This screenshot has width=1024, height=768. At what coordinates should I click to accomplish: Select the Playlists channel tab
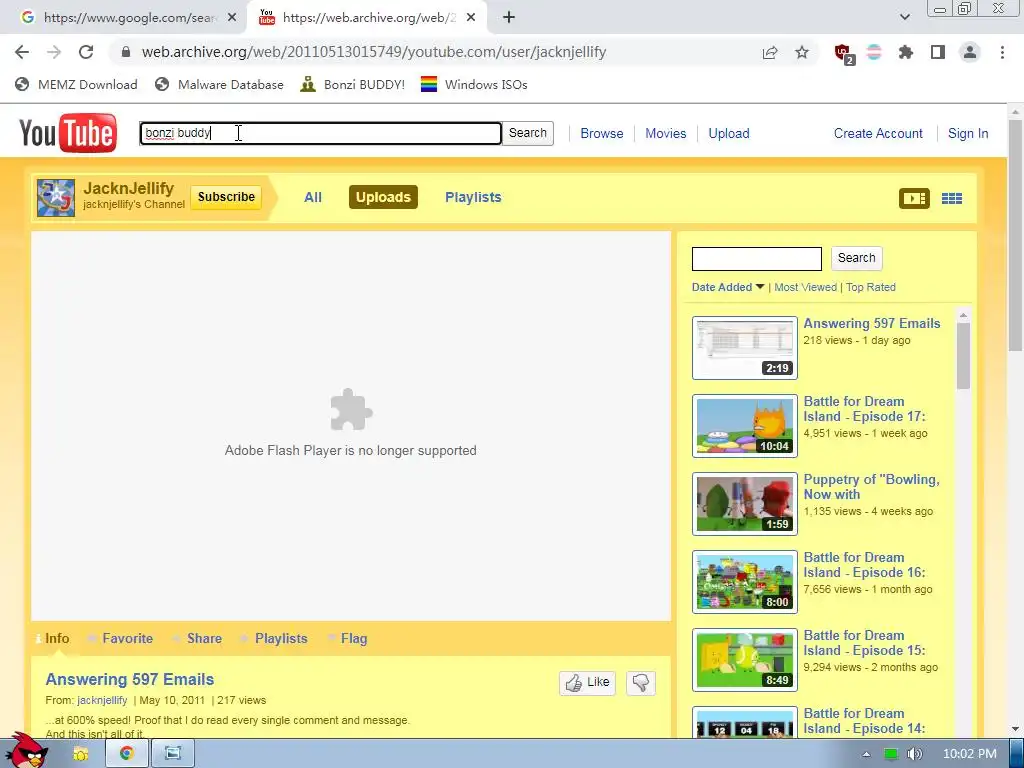coord(473,197)
